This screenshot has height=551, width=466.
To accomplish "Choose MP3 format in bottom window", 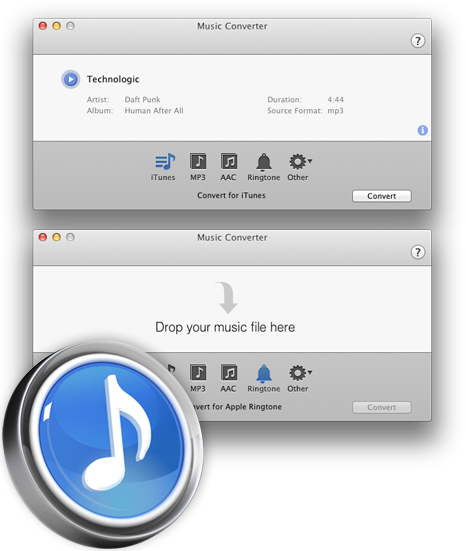I will click(198, 378).
